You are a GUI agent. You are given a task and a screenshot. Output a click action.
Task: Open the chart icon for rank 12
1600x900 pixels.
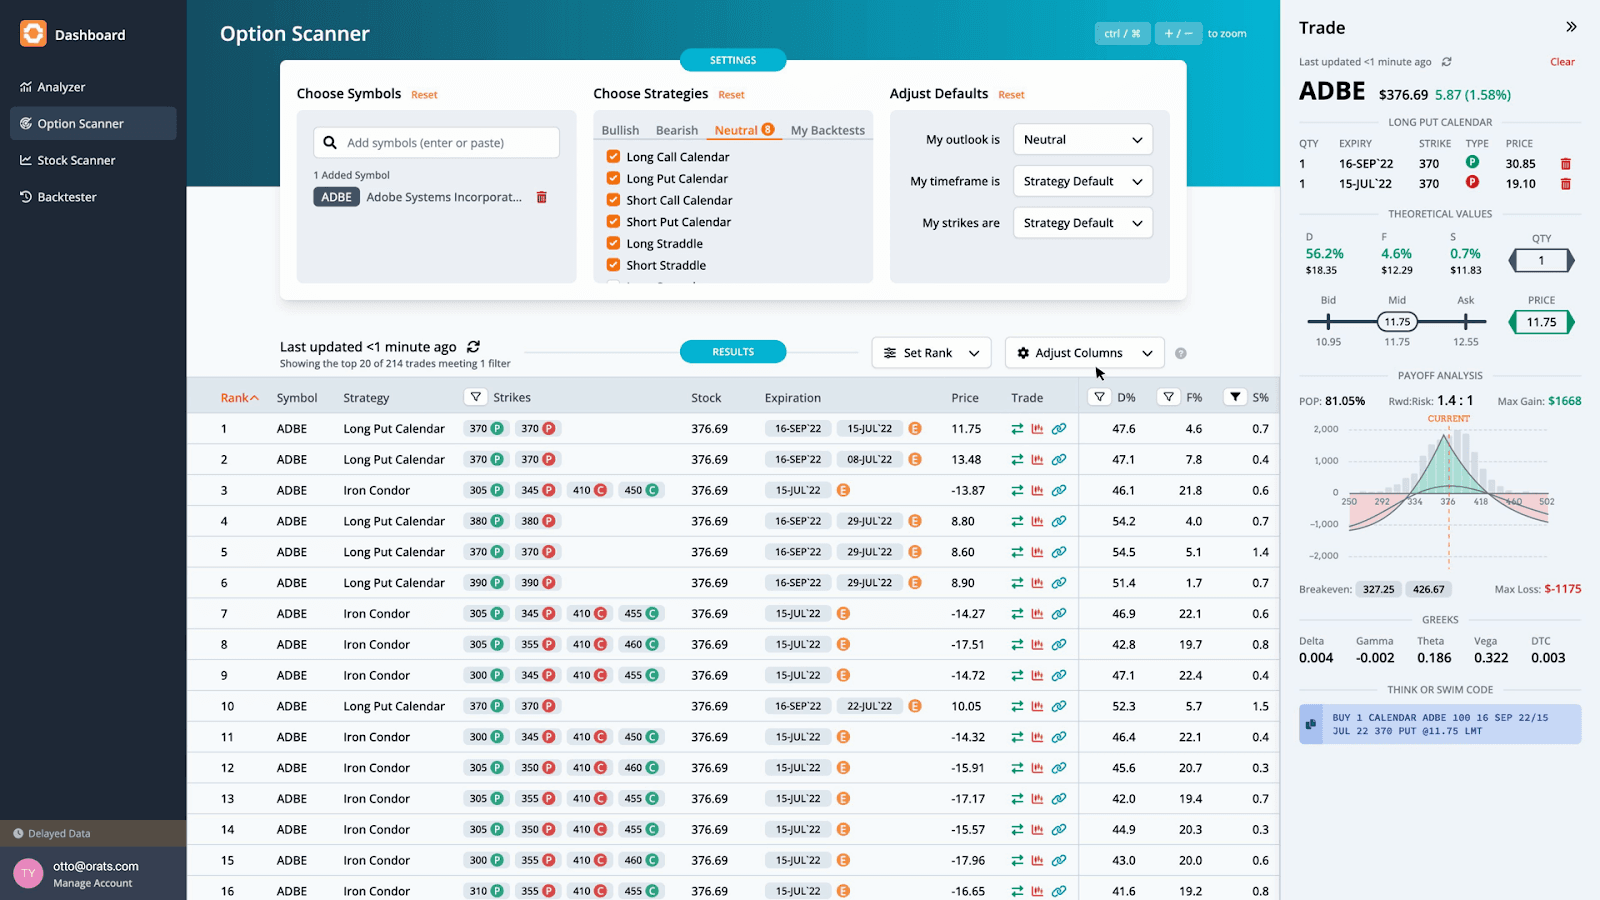click(x=1038, y=768)
